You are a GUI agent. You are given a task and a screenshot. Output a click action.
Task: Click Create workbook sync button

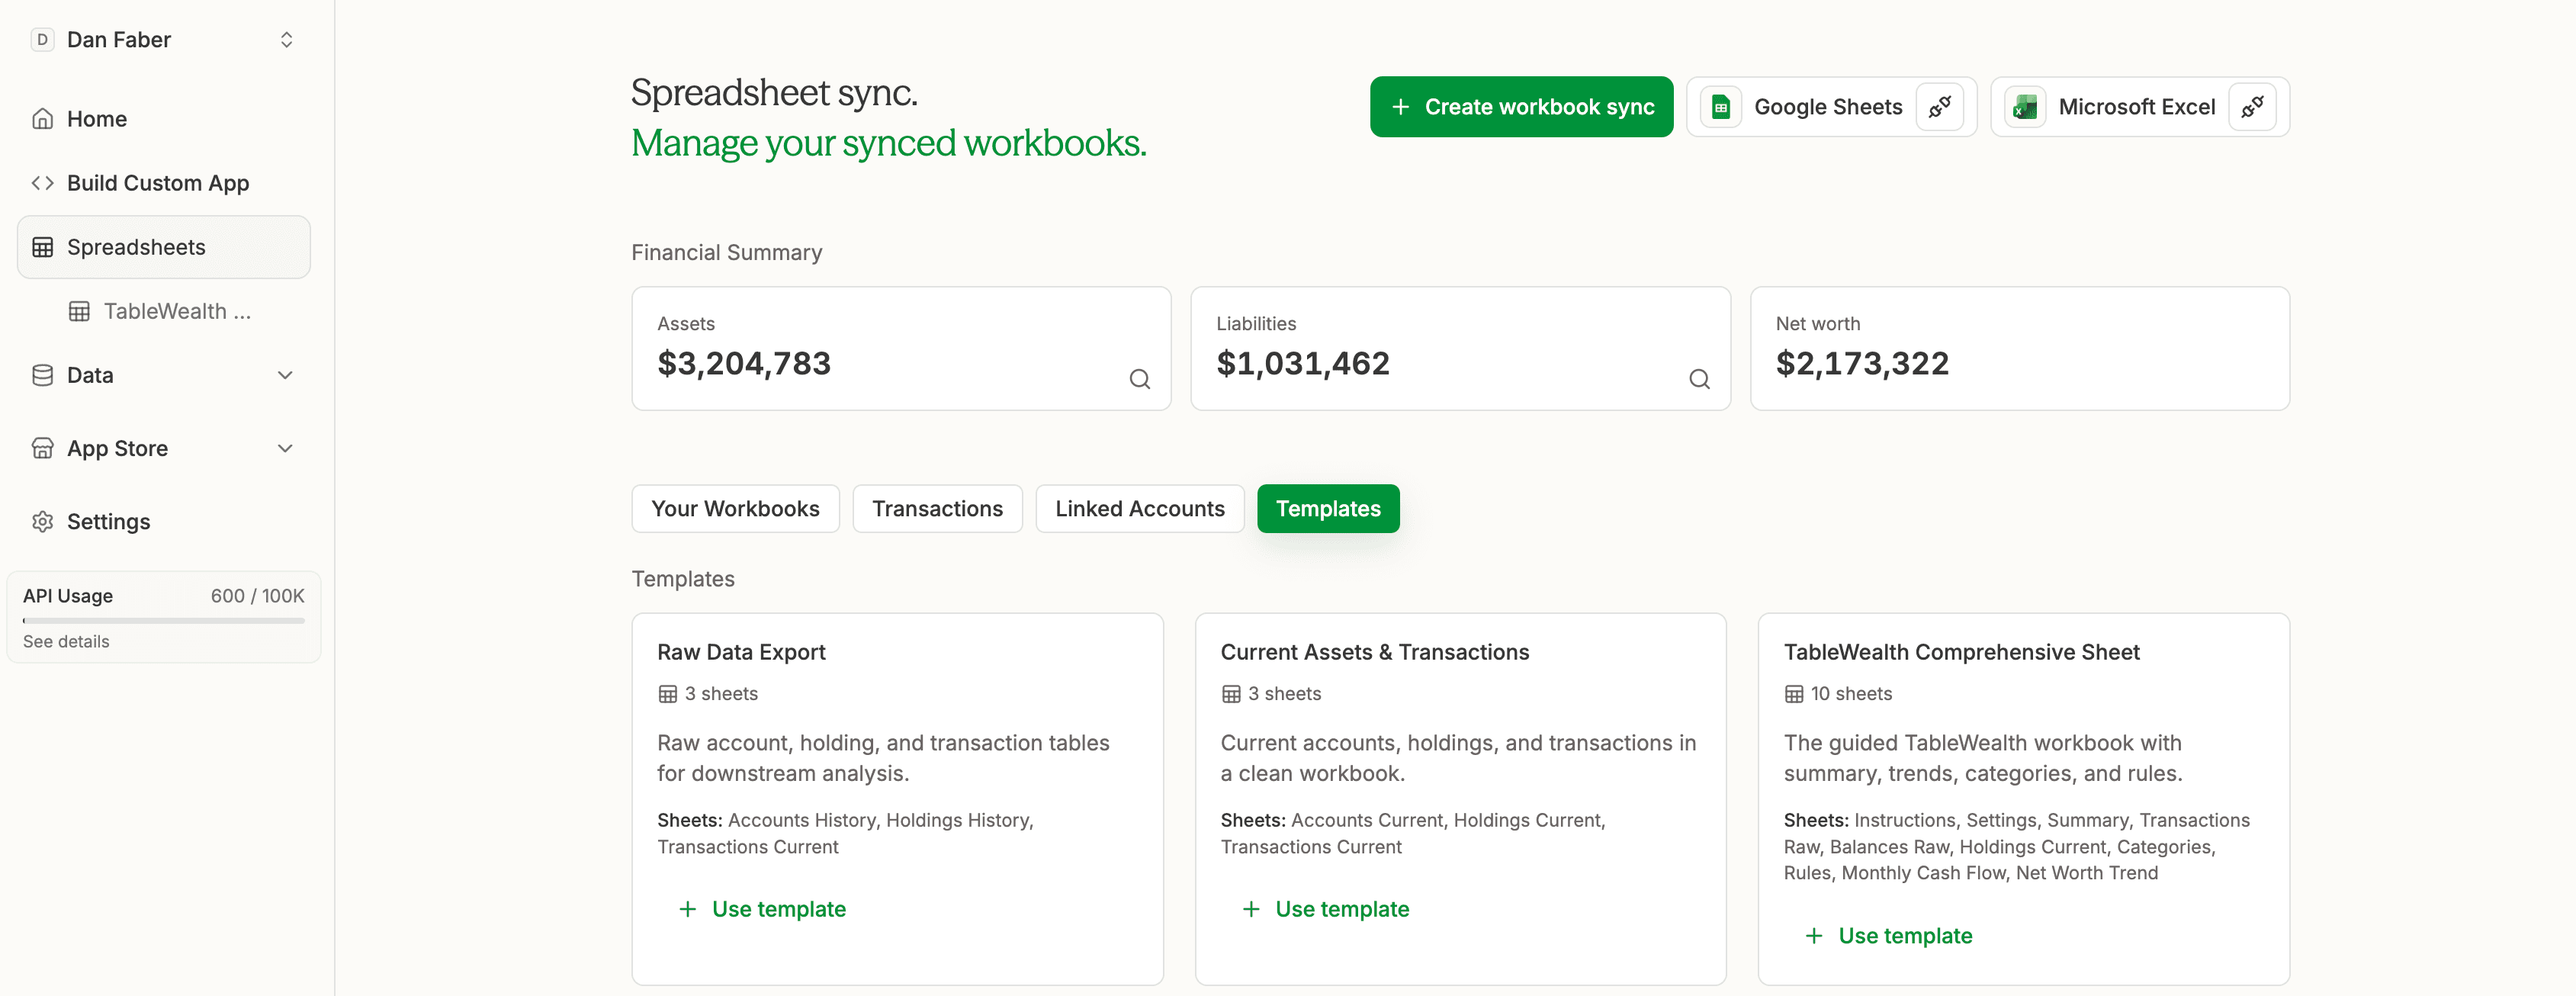click(x=1521, y=107)
